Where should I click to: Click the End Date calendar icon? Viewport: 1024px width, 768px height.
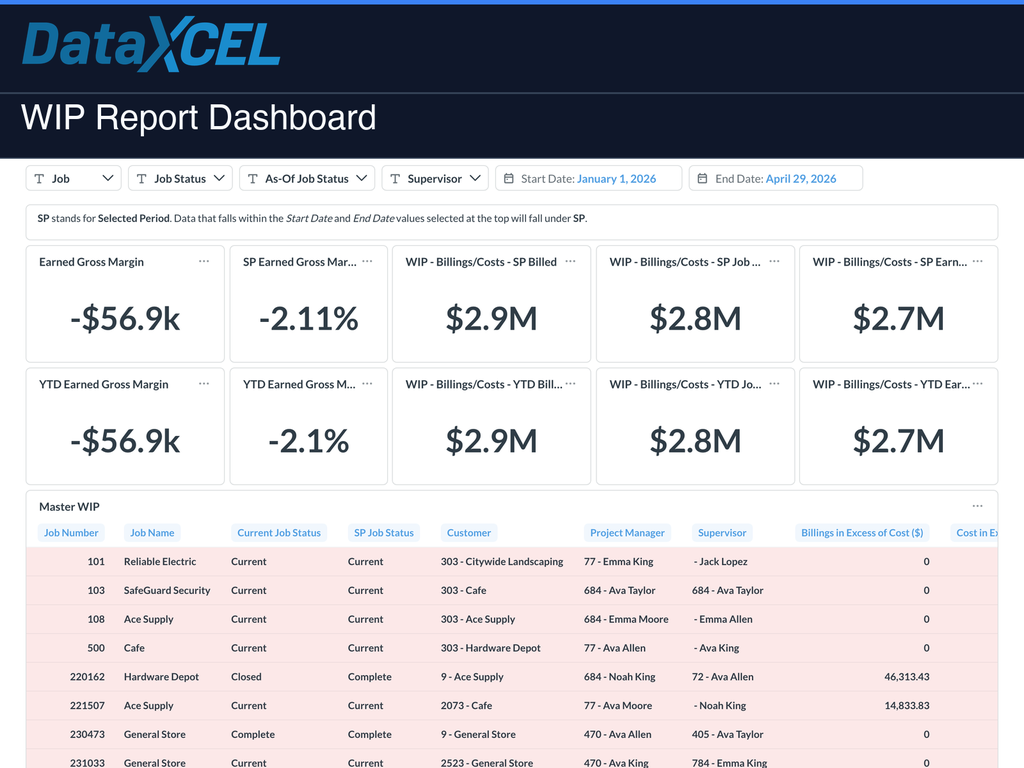pyautogui.click(x=703, y=178)
